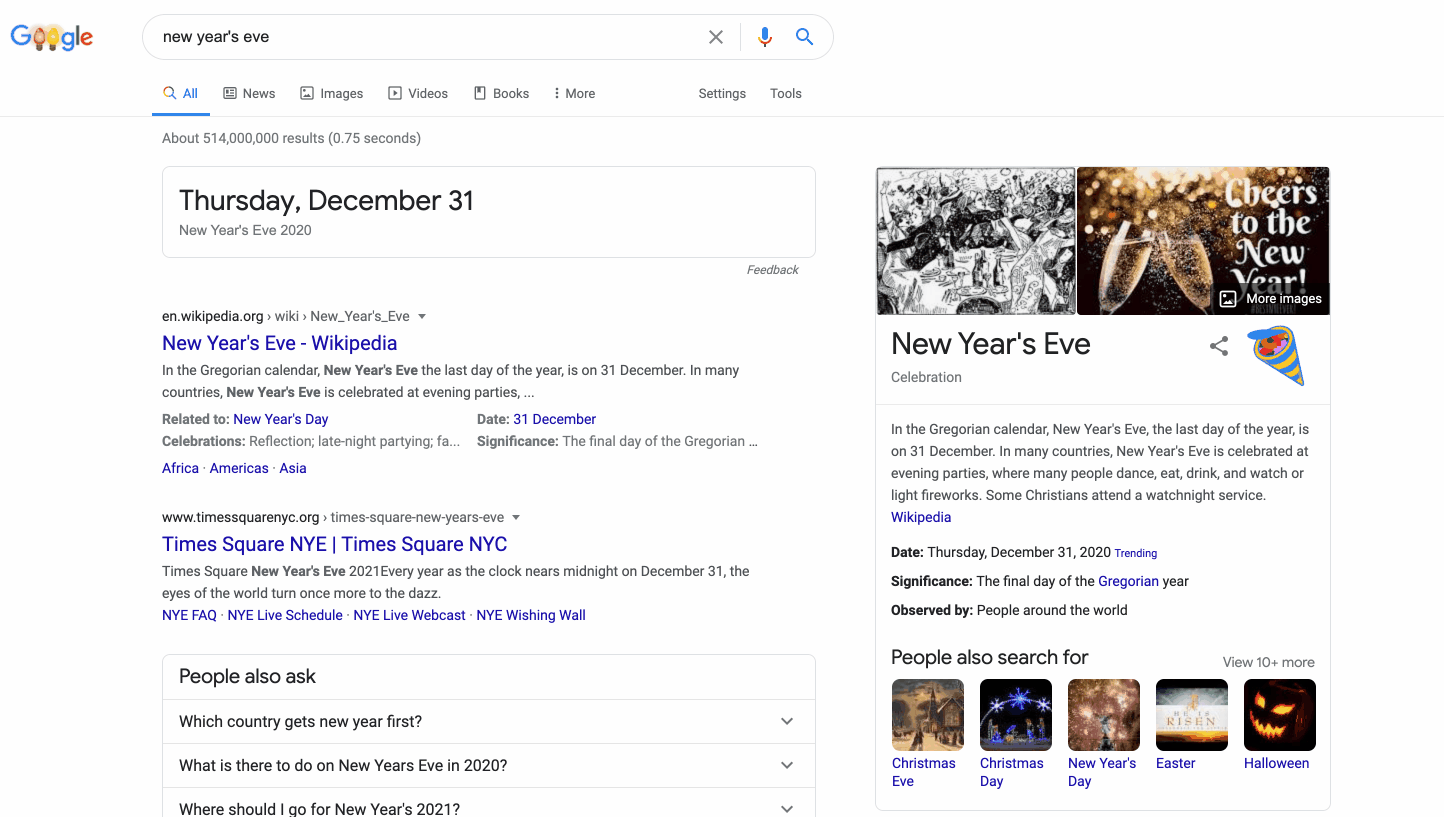Click the New Year's Eve 2020 subtitle

click(x=245, y=230)
